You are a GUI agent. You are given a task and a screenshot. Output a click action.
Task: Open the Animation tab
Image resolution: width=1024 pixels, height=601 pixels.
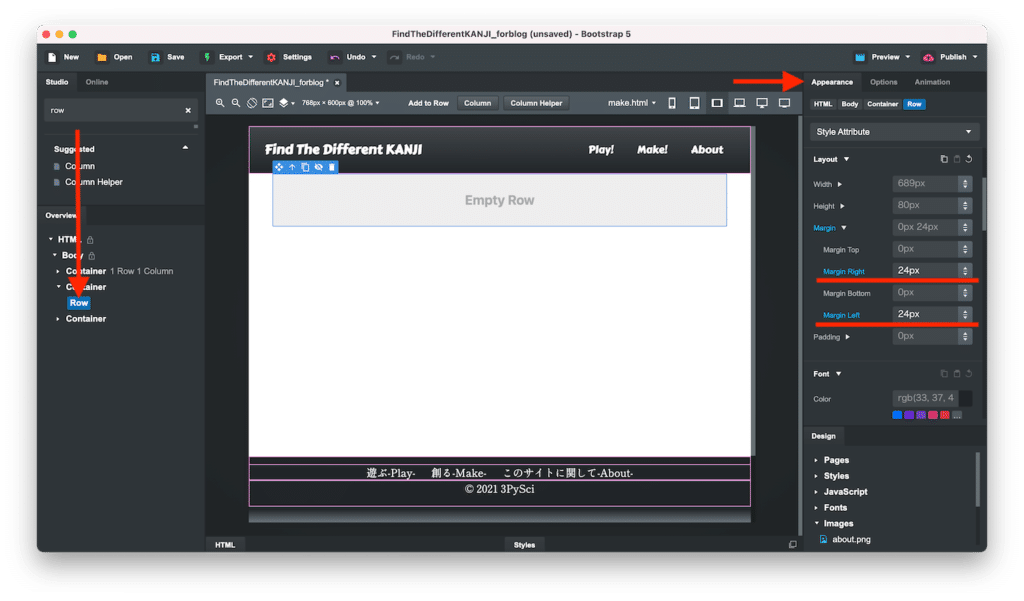932,82
